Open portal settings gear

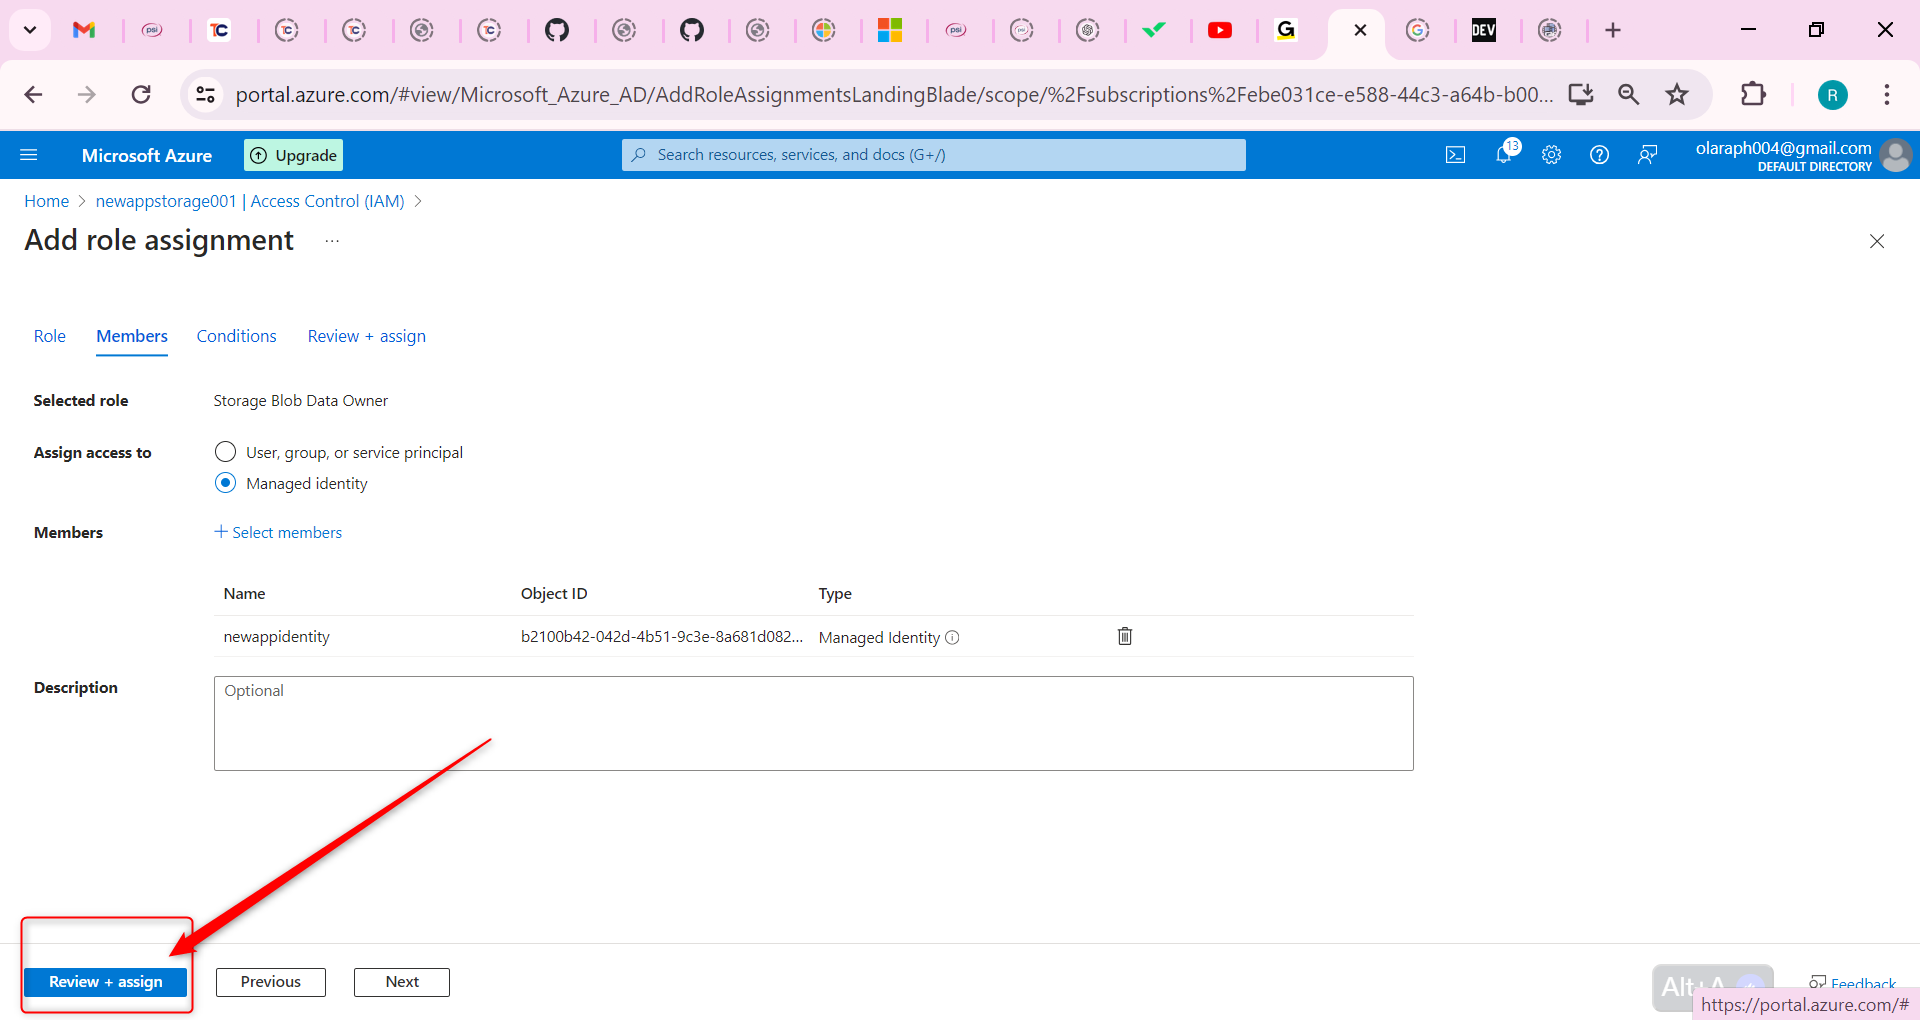pyautogui.click(x=1551, y=154)
